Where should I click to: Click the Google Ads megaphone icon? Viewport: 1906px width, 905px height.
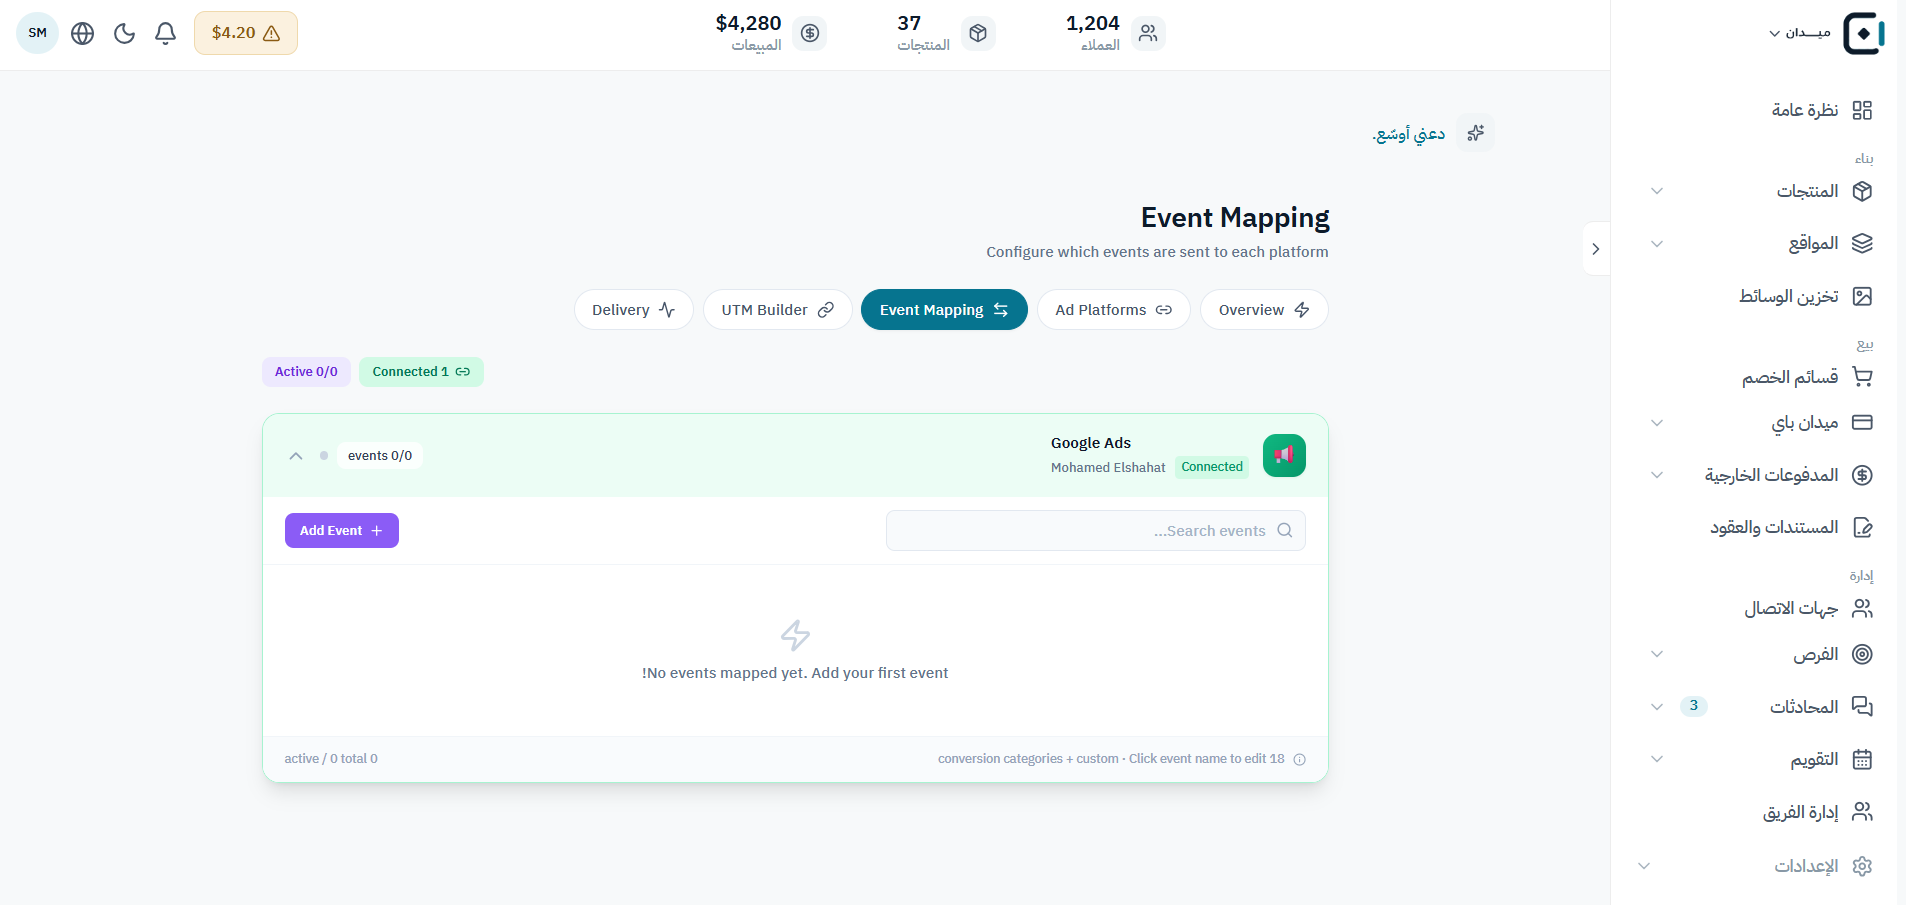[x=1284, y=456]
